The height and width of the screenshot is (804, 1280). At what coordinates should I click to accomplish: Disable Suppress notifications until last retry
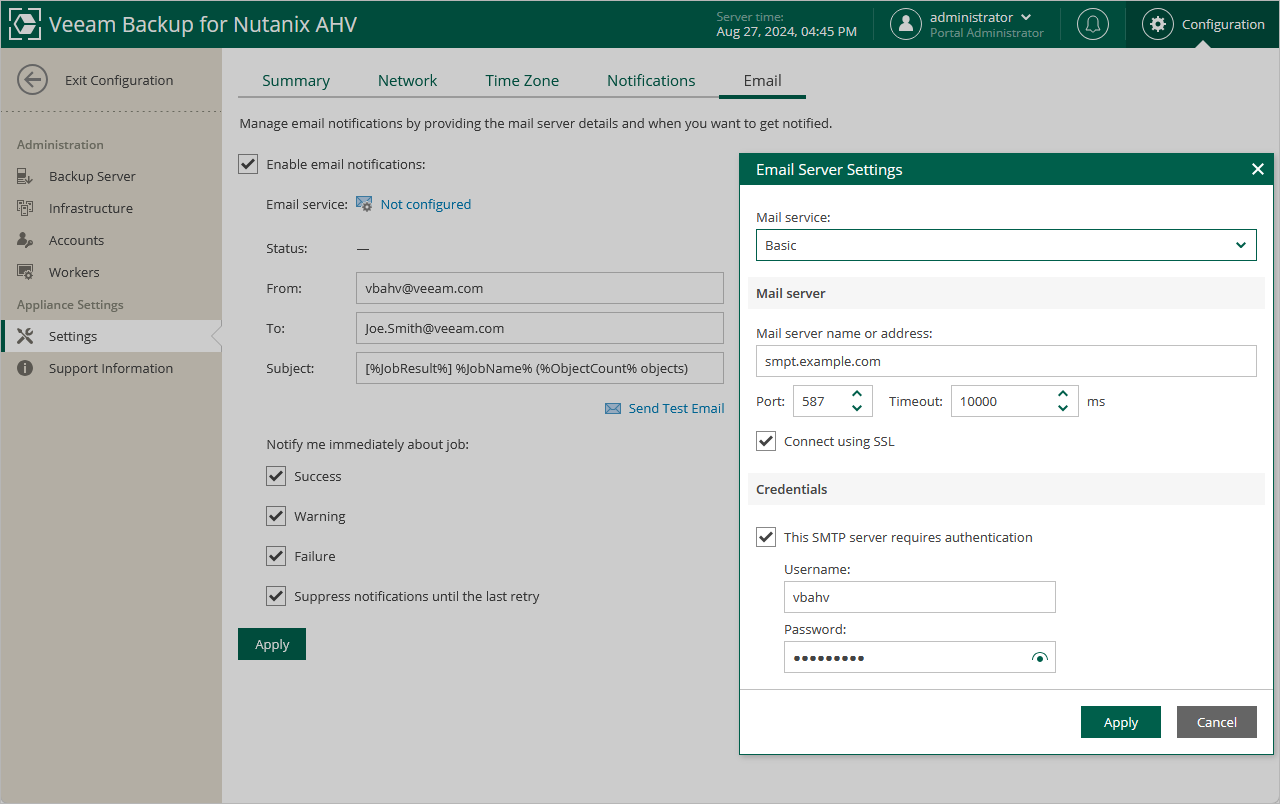pyautogui.click(x=276, y=596)
